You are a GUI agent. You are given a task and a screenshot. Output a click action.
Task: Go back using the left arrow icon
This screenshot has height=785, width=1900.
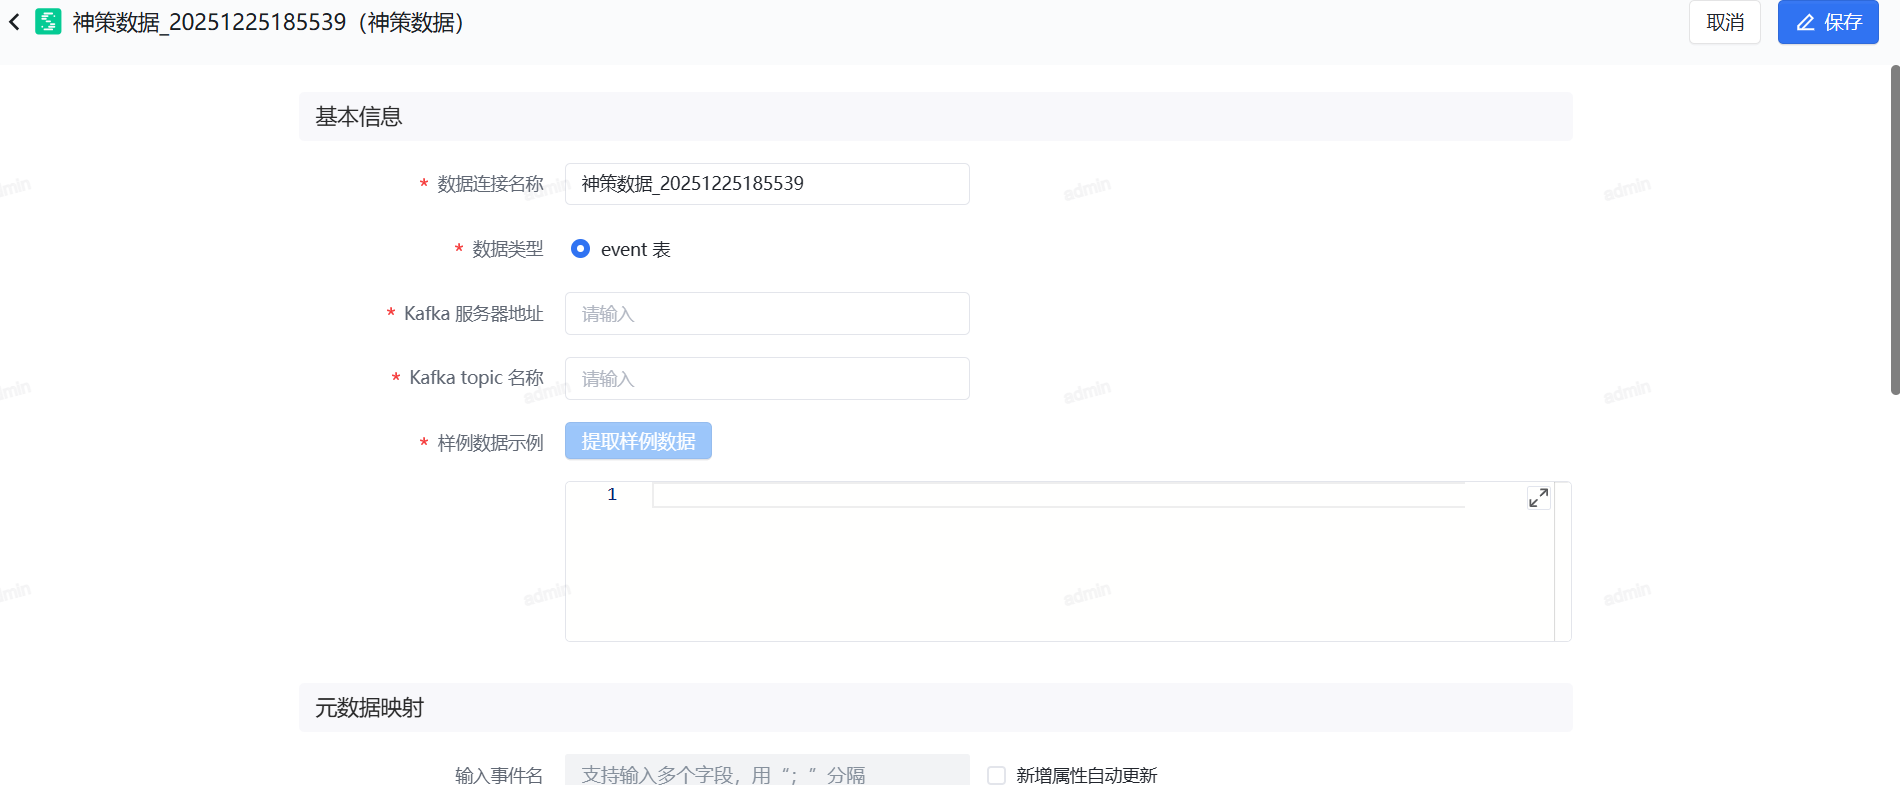14,22
